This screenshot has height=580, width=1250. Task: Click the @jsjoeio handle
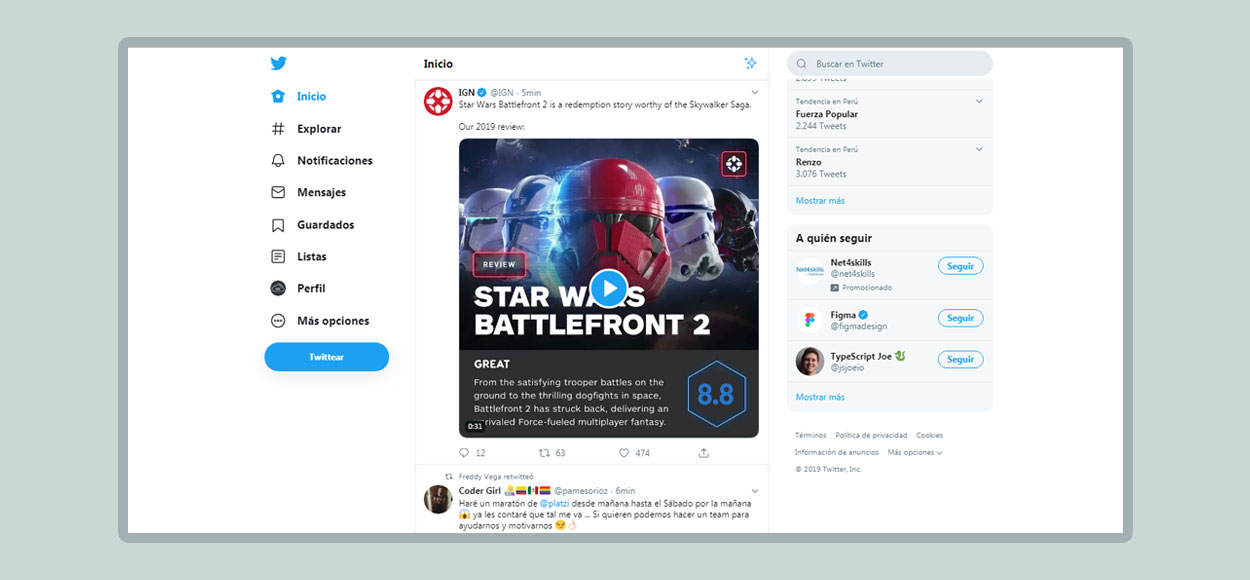click(x=848, y=368)
